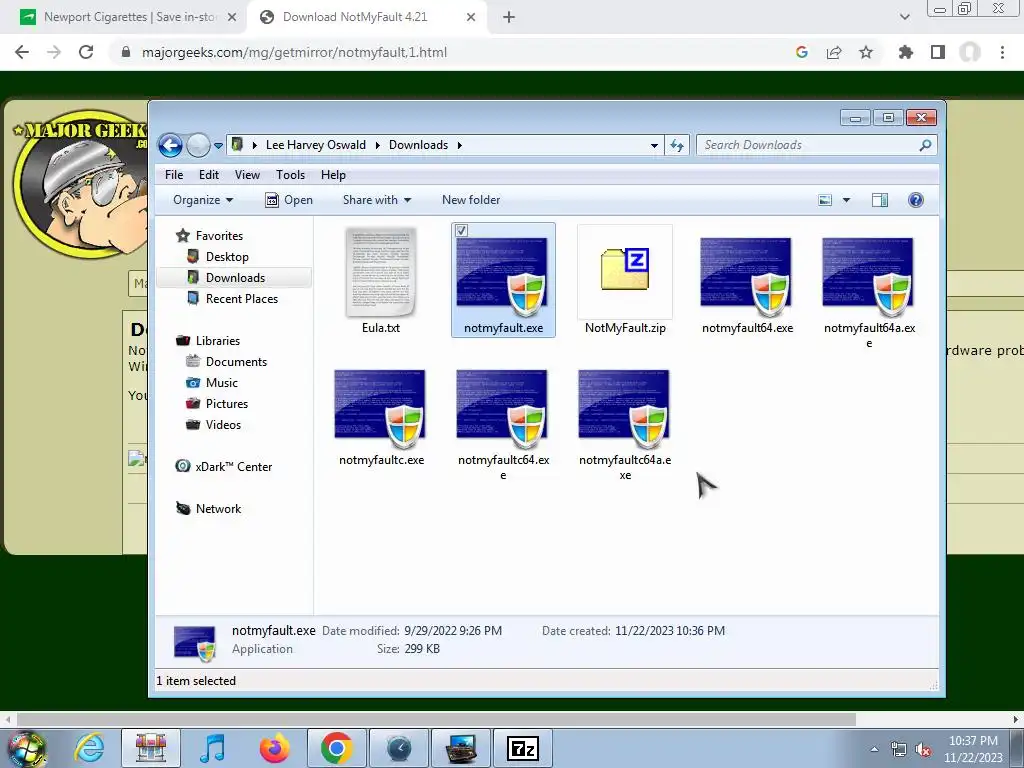This screenshot has width=1024, height=768.
Task: Open Documents library in navigation pane
Action: pyautogui.click(x=227, y=362)
